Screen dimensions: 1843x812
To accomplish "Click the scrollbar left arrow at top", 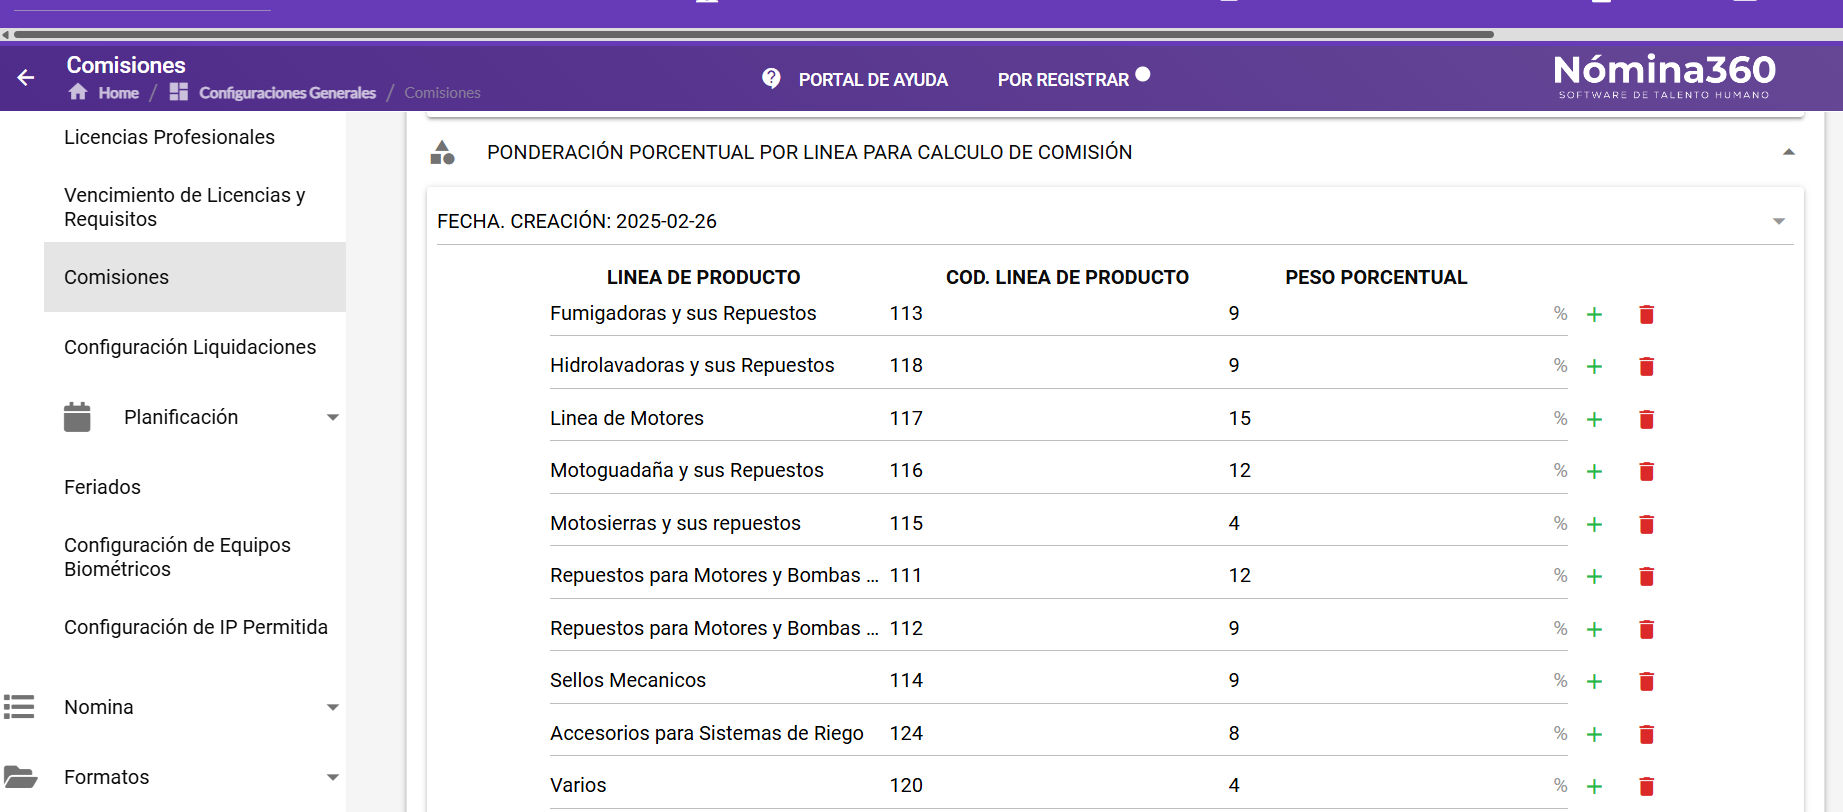I will point(6,34).
